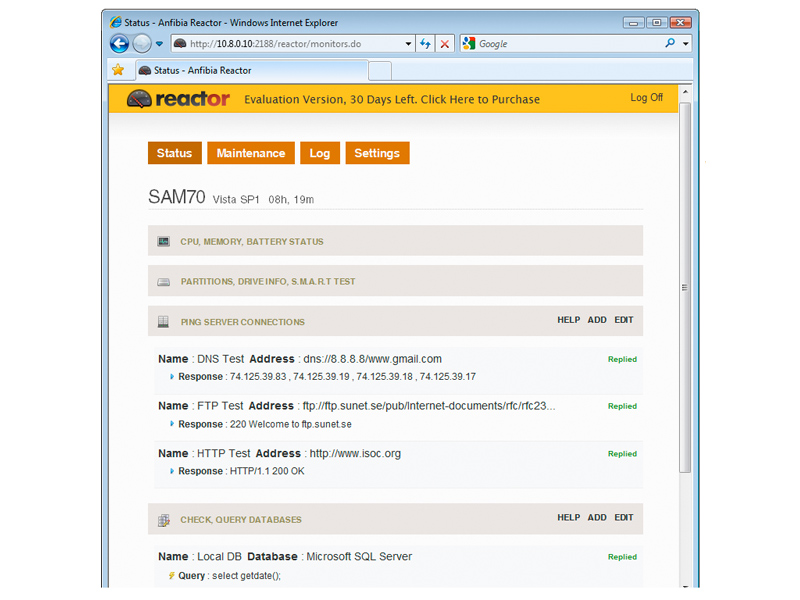Click the database query section icon
800x600 pixels.
point(163,520)
